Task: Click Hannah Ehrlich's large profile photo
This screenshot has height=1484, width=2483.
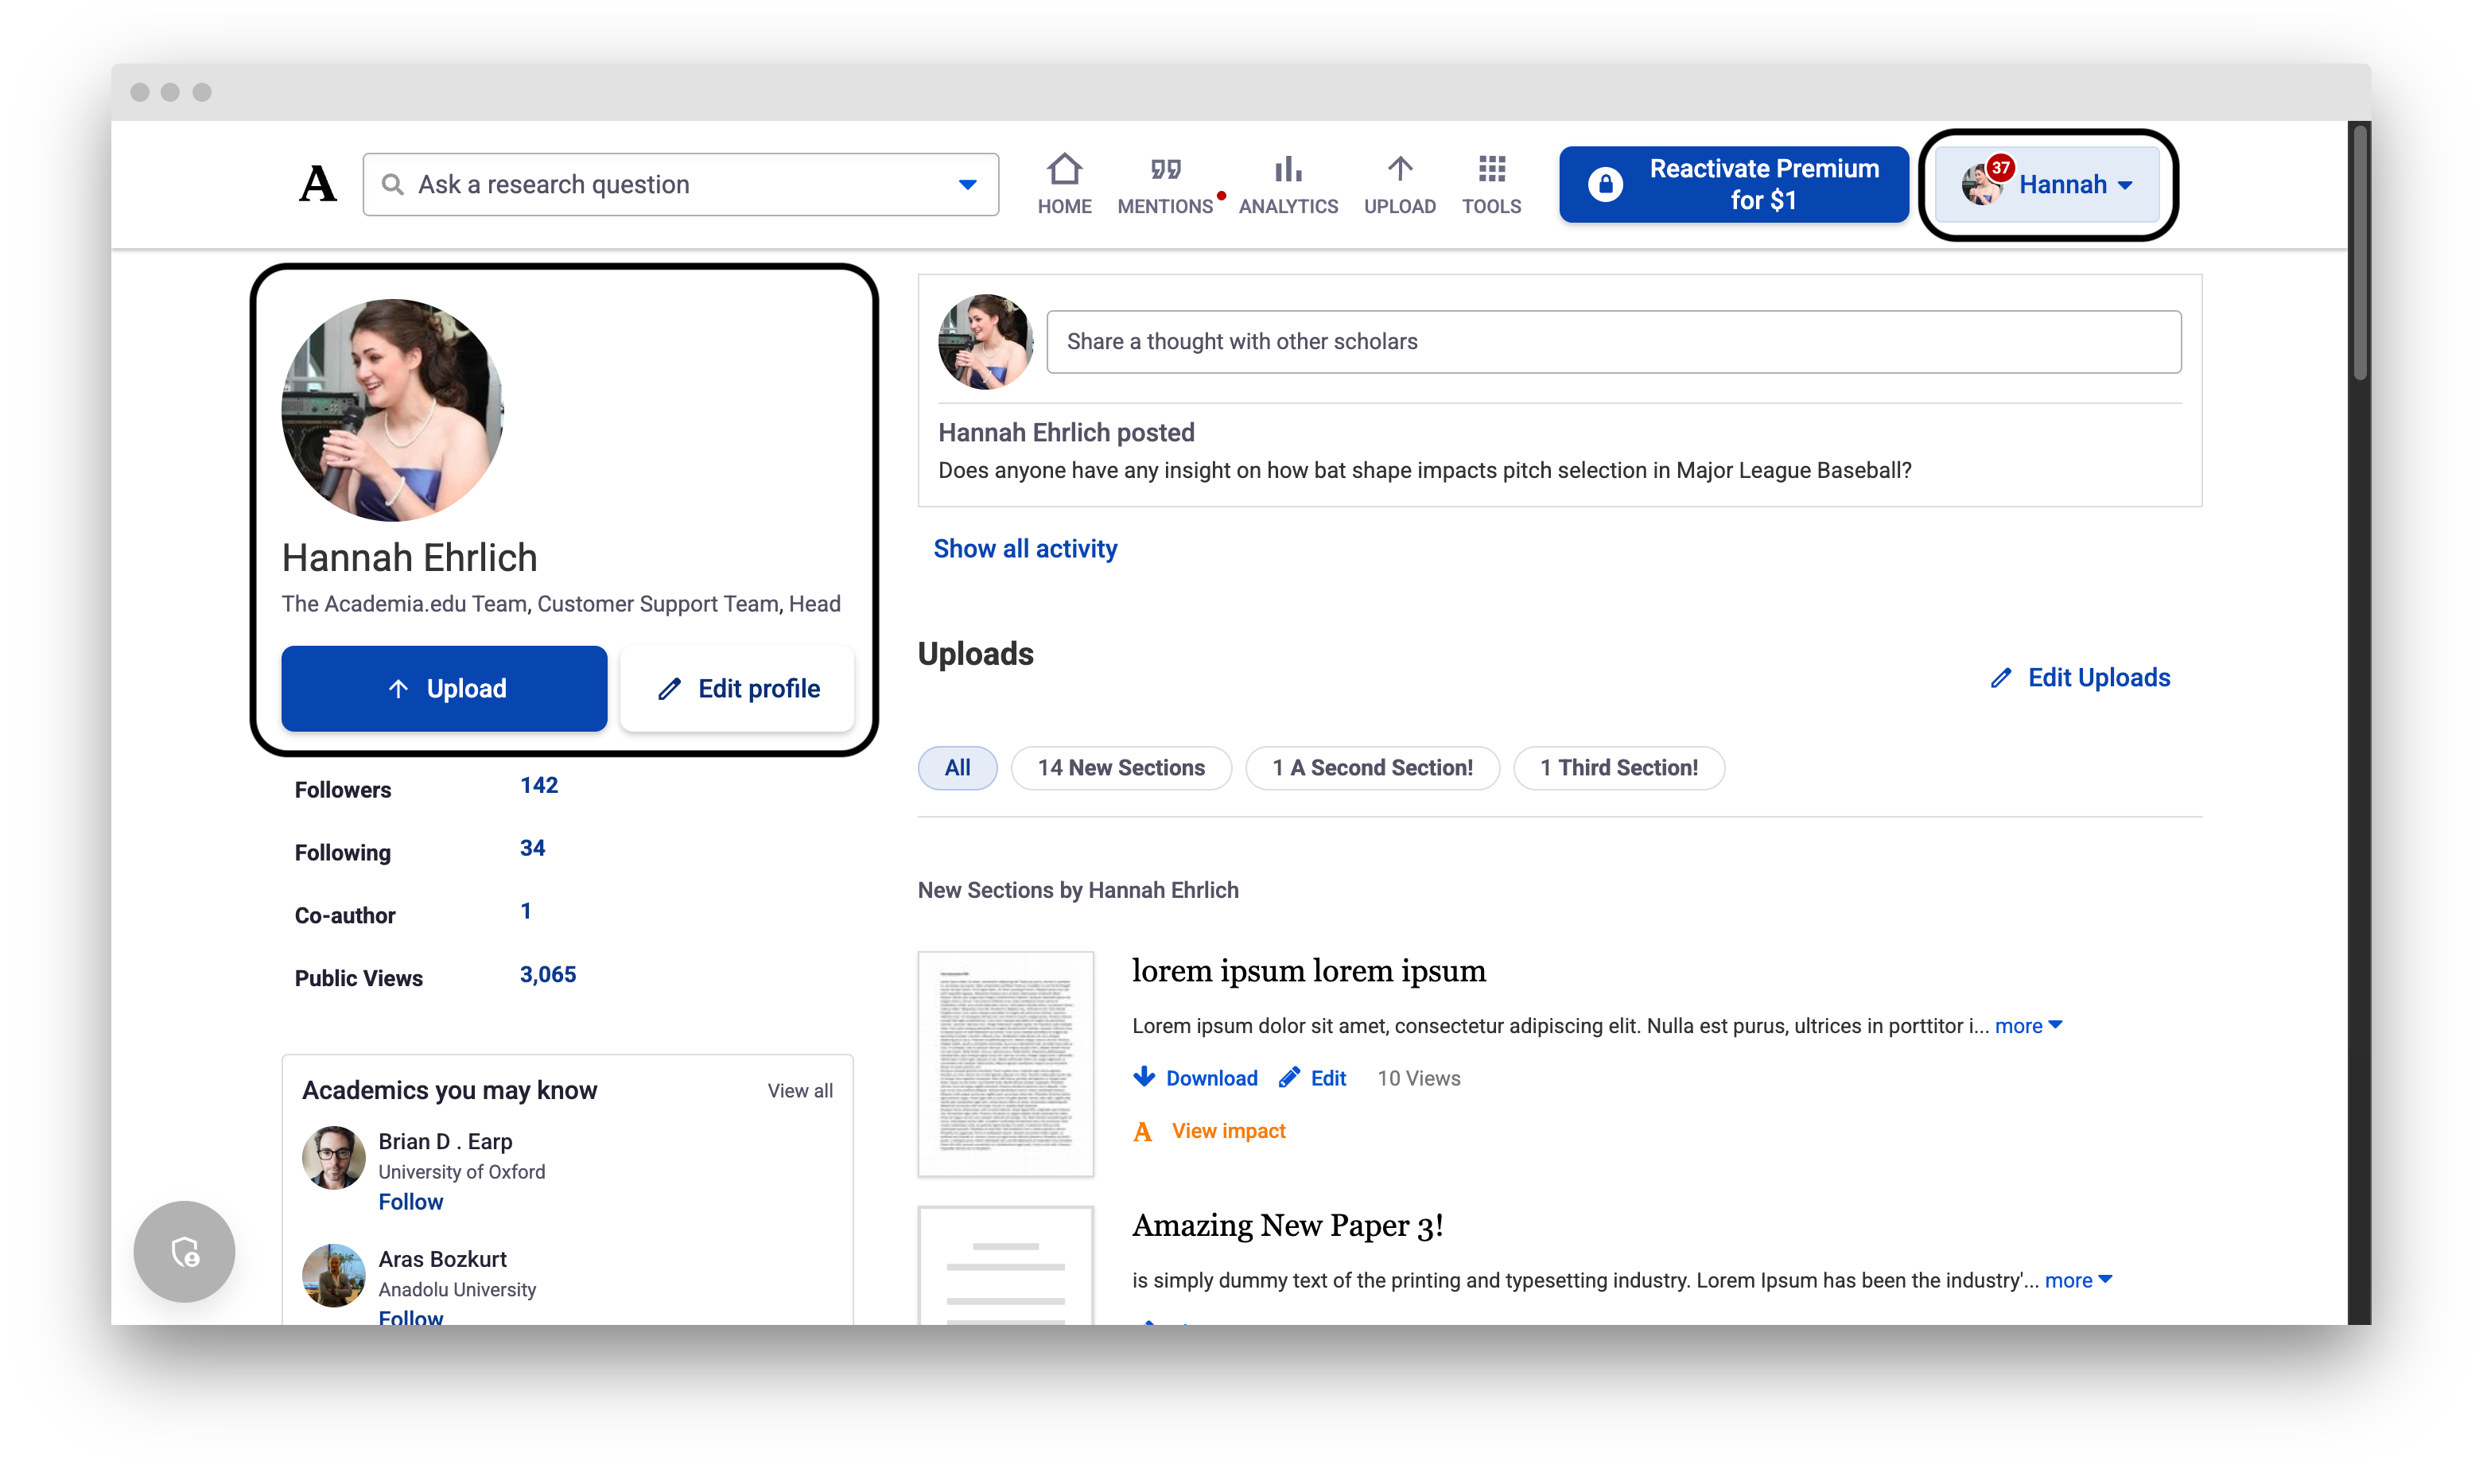Action: point(393,410)
